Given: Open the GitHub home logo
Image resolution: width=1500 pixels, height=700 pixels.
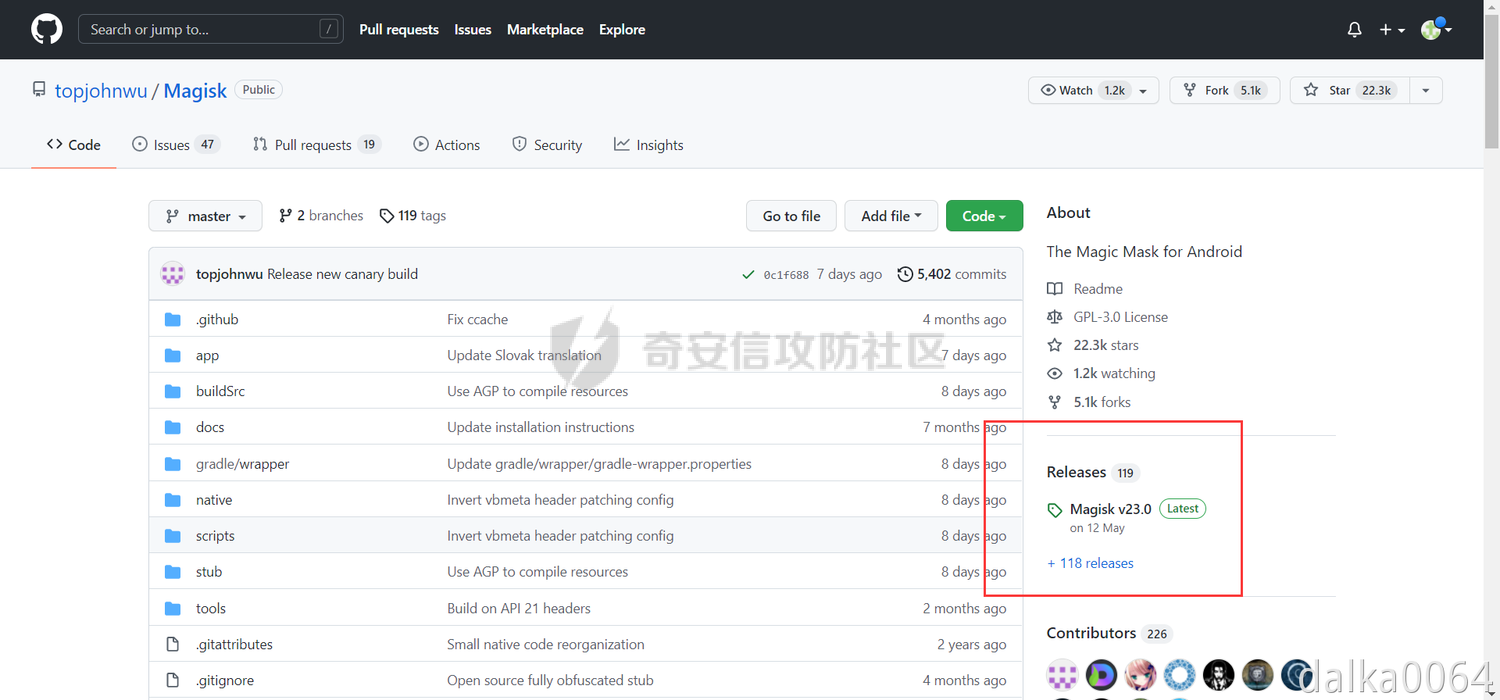Looking at the screenshot, I should coord(47,29).
